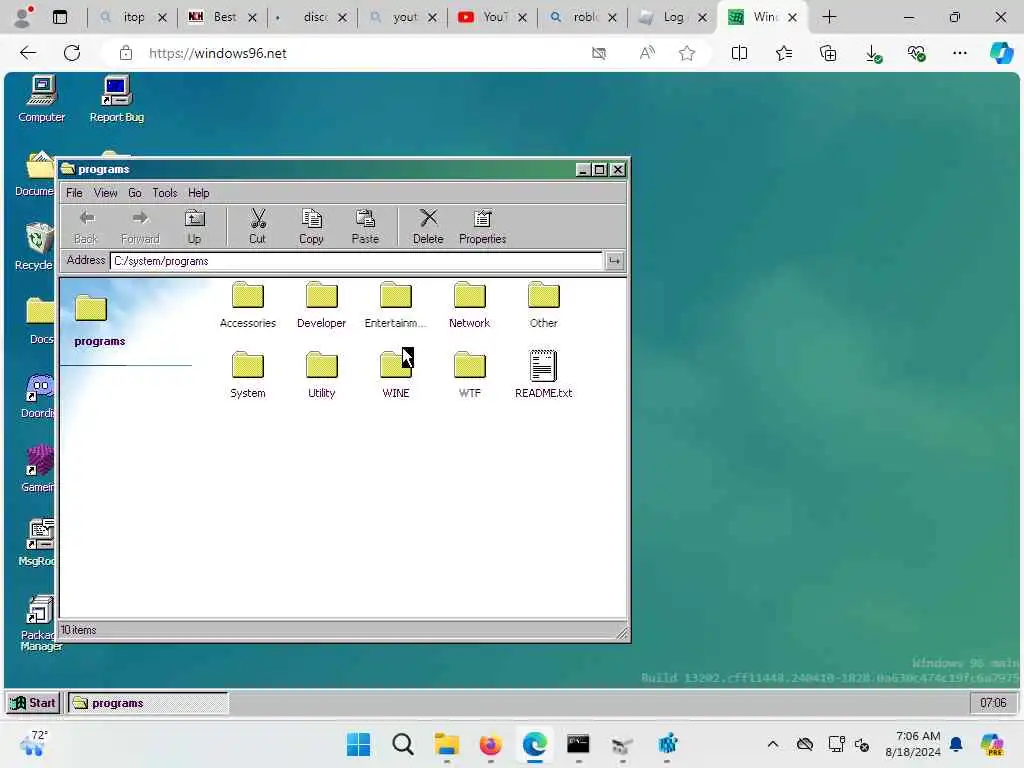The height and width of the screenshot is (768, 1024).
Task: Minimize the programs window
Action: point(583,170)
